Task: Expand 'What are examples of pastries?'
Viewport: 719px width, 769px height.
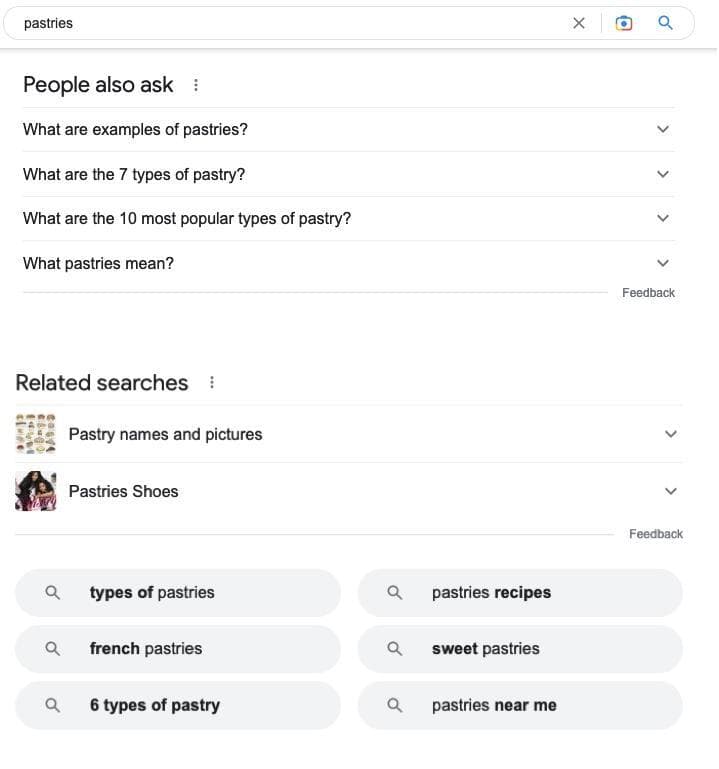Action: 661,129
